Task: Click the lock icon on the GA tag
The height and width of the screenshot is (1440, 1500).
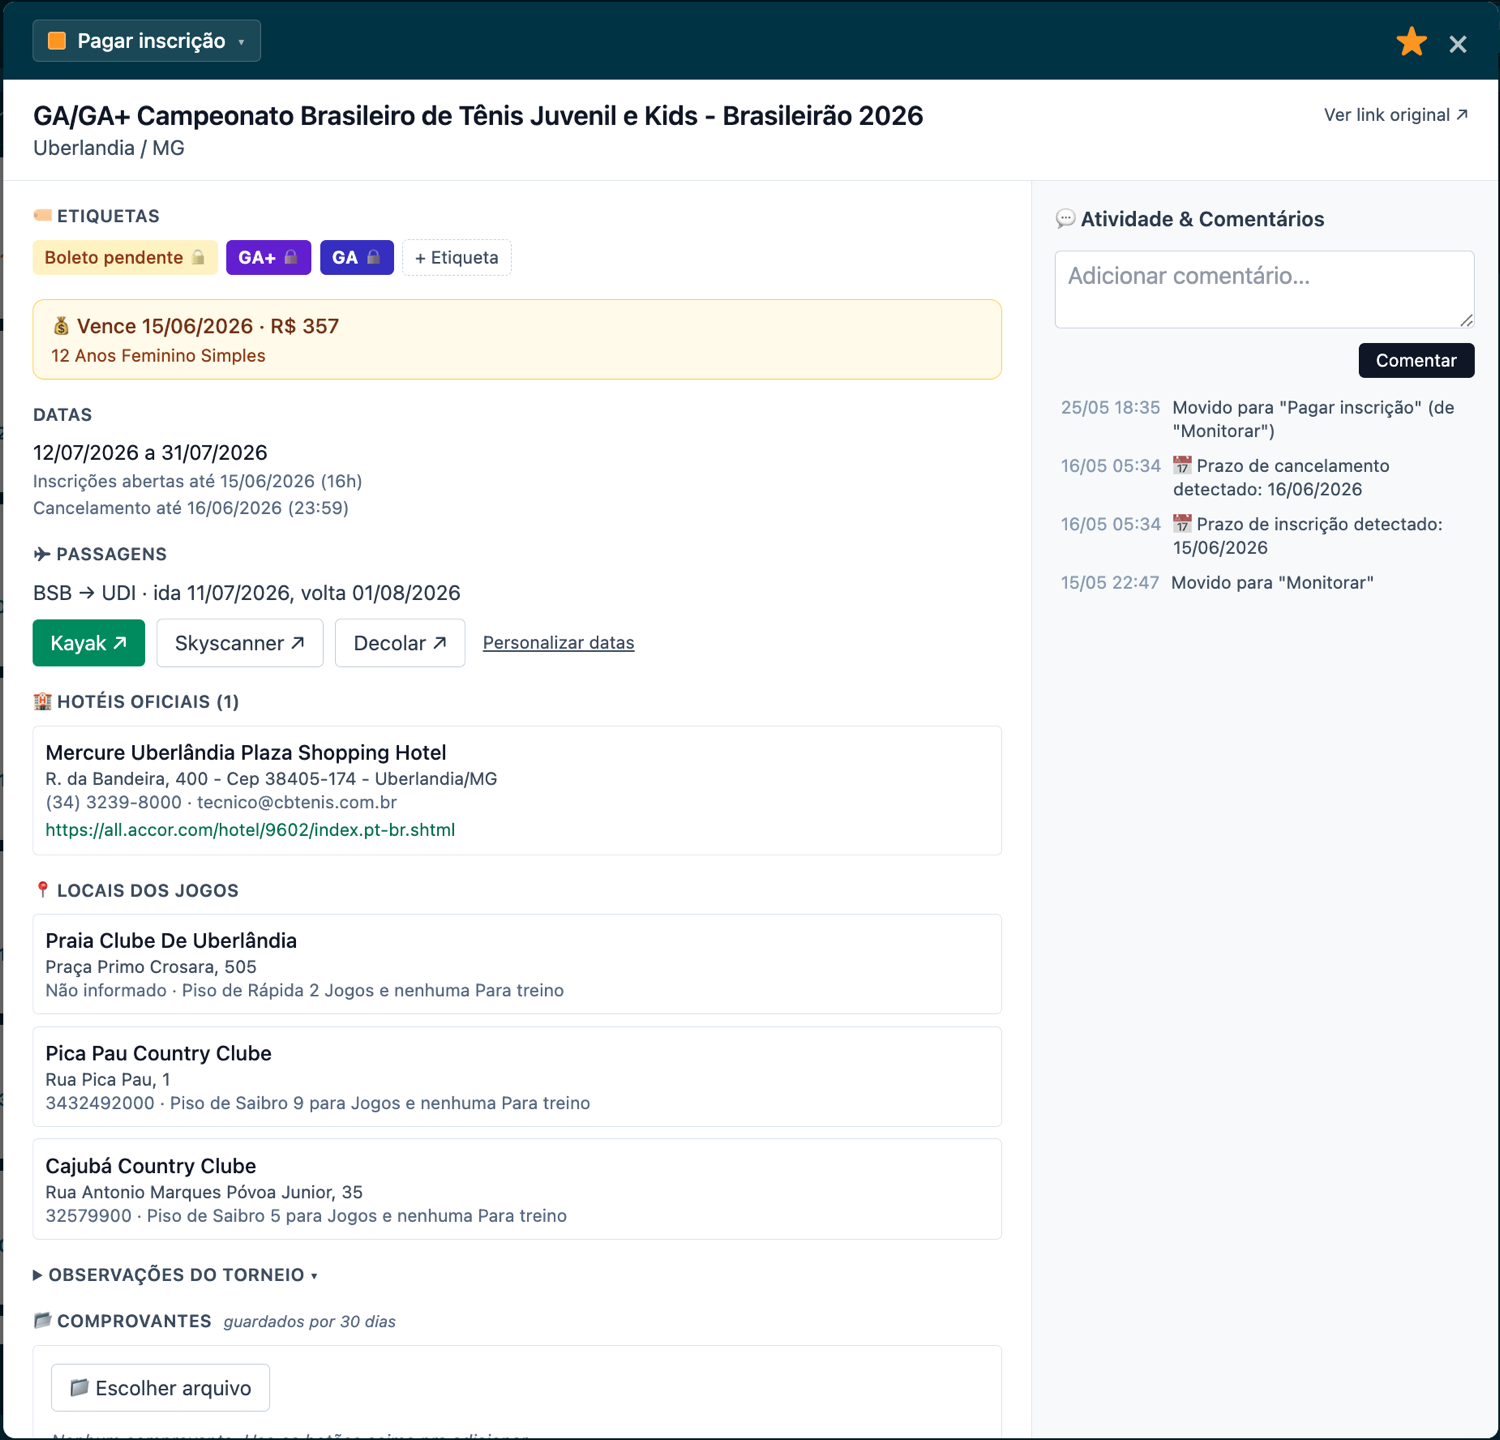Action: click(373, 257)
